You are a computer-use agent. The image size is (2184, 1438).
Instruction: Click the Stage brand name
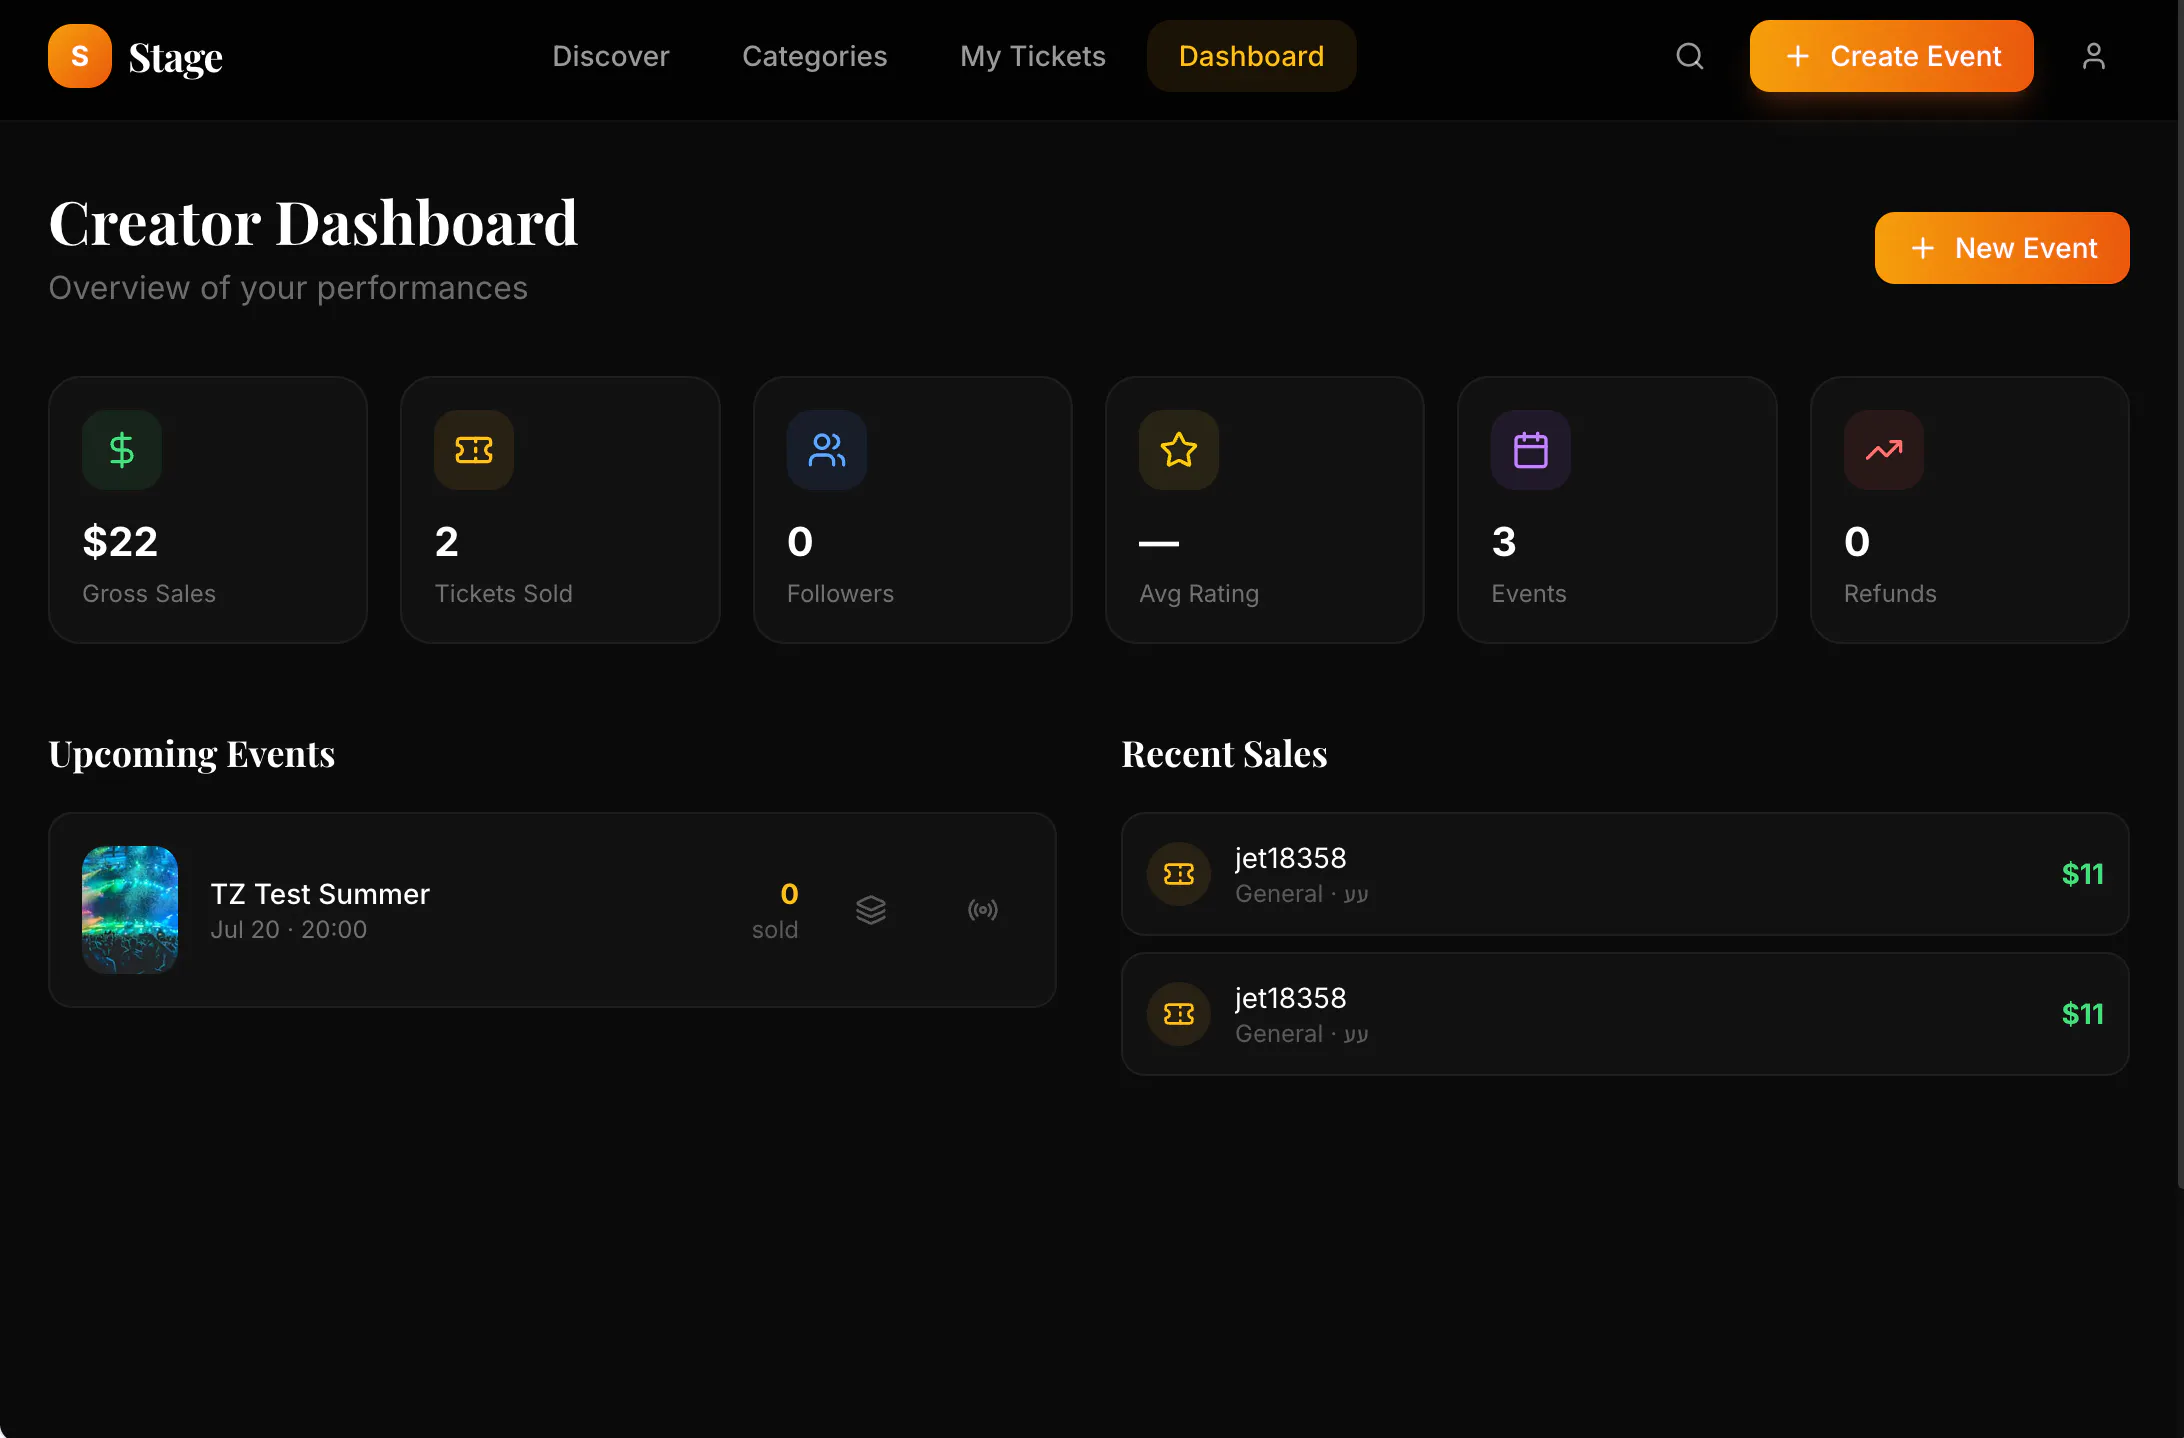[x=176, y=57]
